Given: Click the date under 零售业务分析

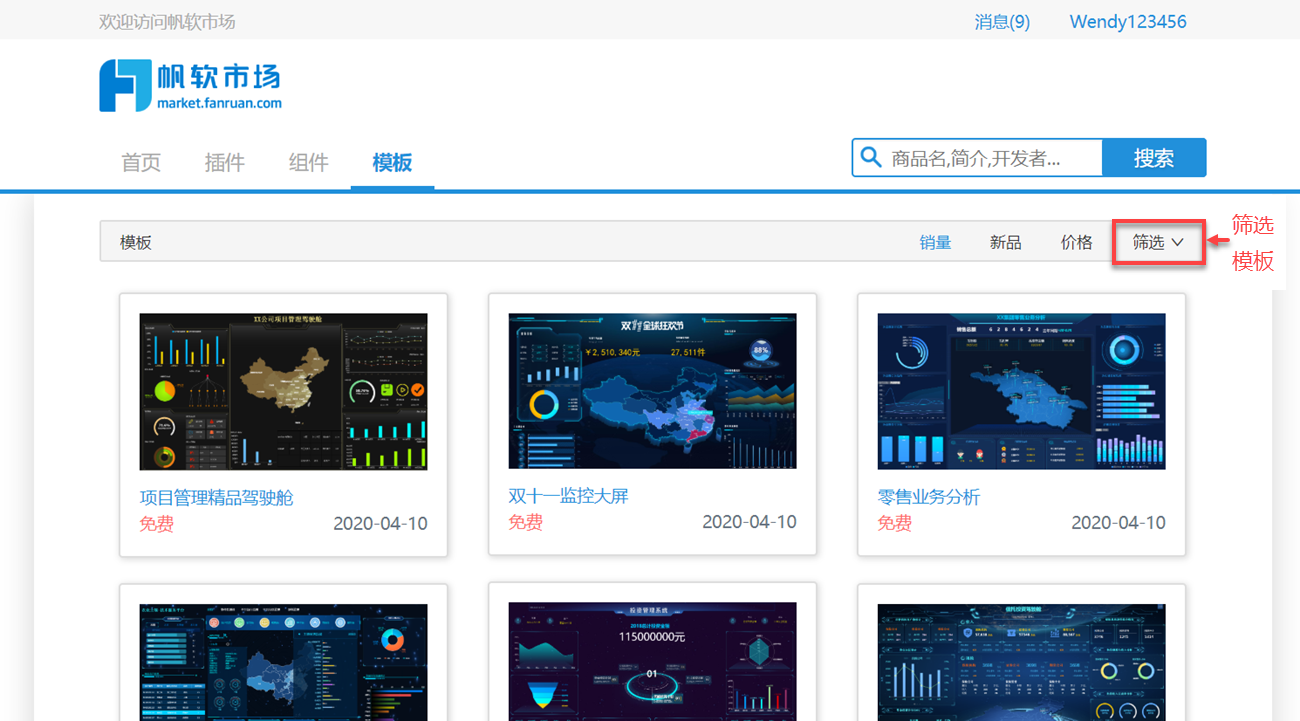Looking at the screenshot, I should point(1118,522).
